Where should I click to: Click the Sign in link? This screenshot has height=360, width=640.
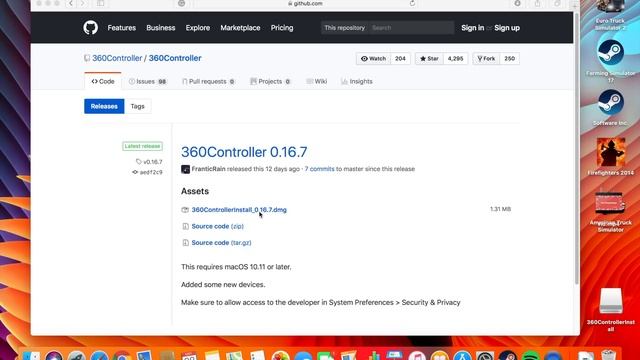pos(473,28)
